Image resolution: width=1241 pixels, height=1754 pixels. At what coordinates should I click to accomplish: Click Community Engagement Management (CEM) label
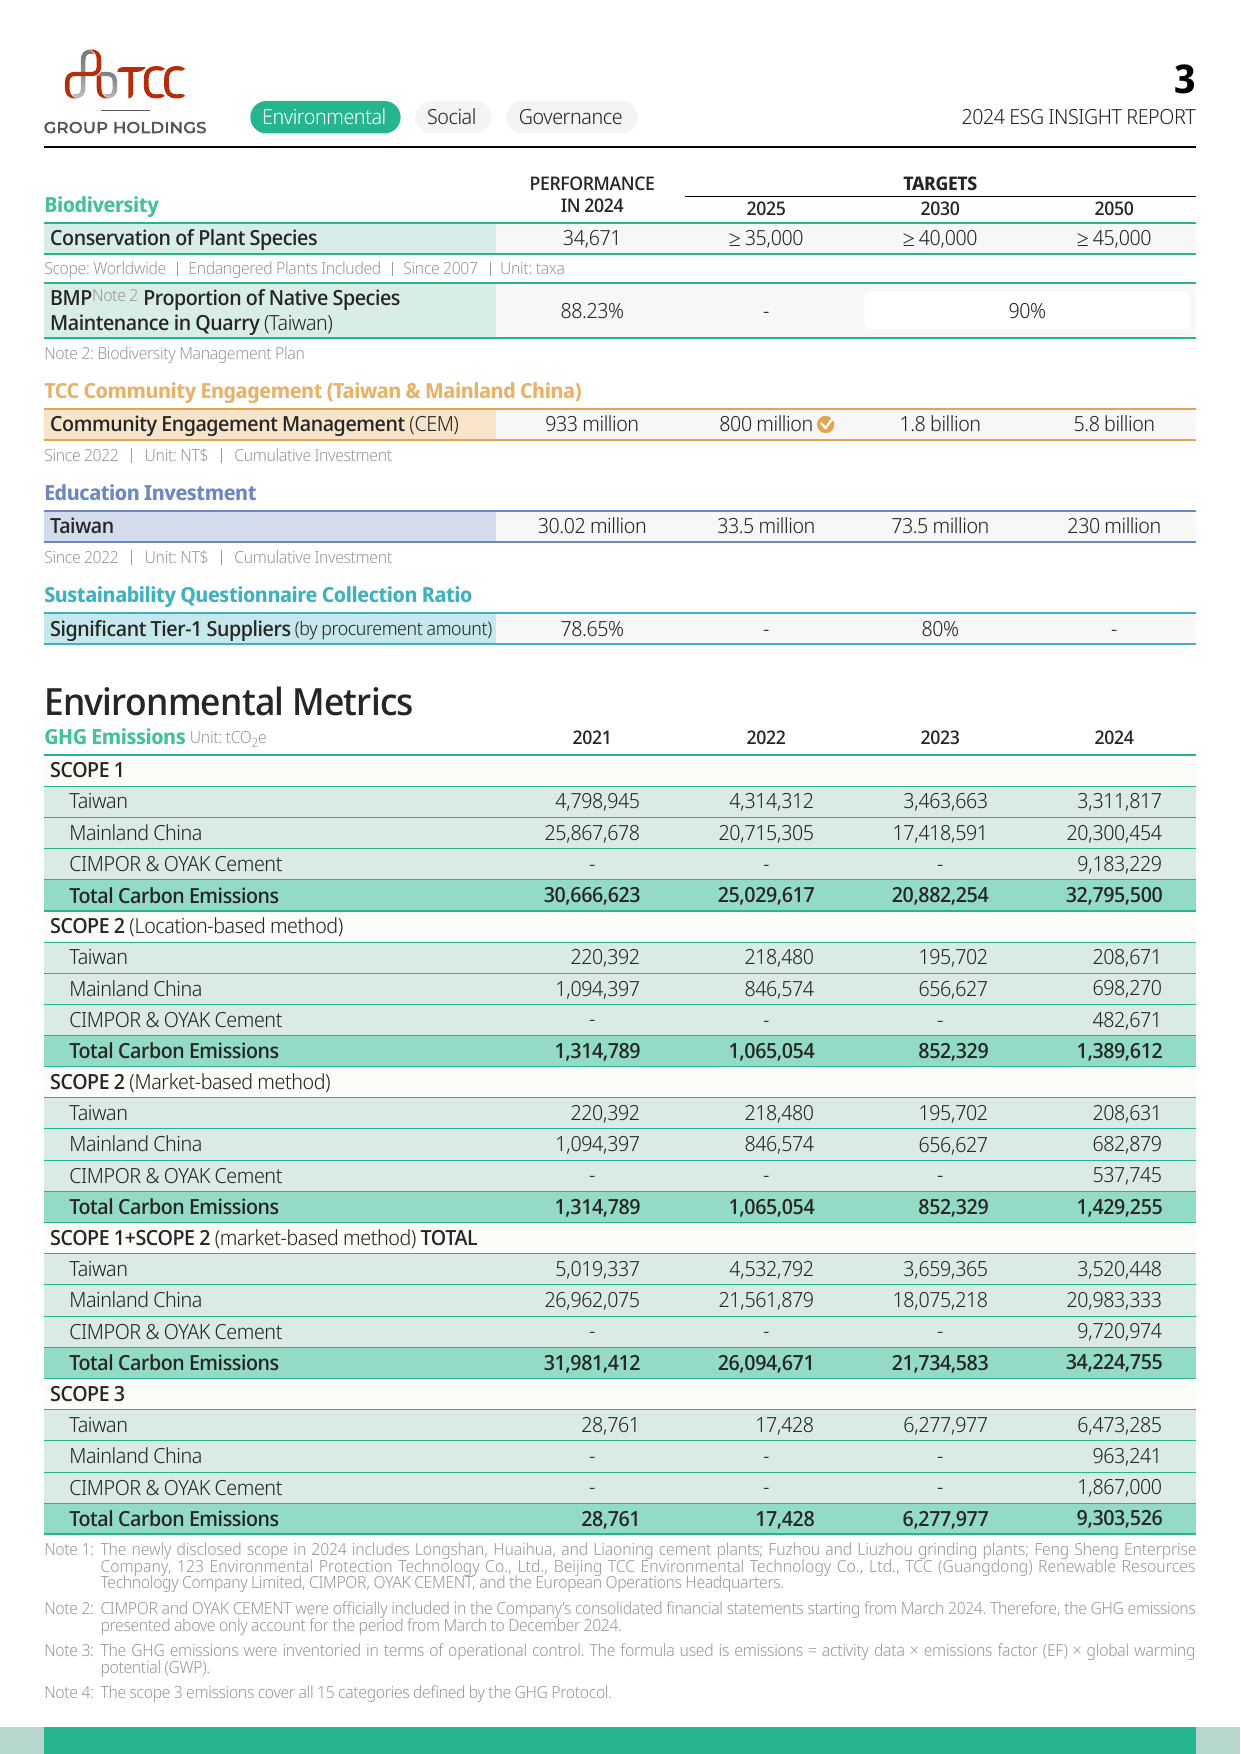(255, 424)
